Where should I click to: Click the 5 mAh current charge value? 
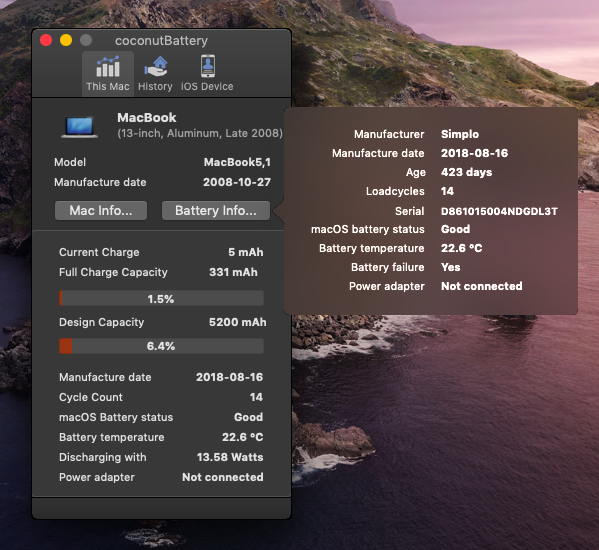click(x=246, y=252)
